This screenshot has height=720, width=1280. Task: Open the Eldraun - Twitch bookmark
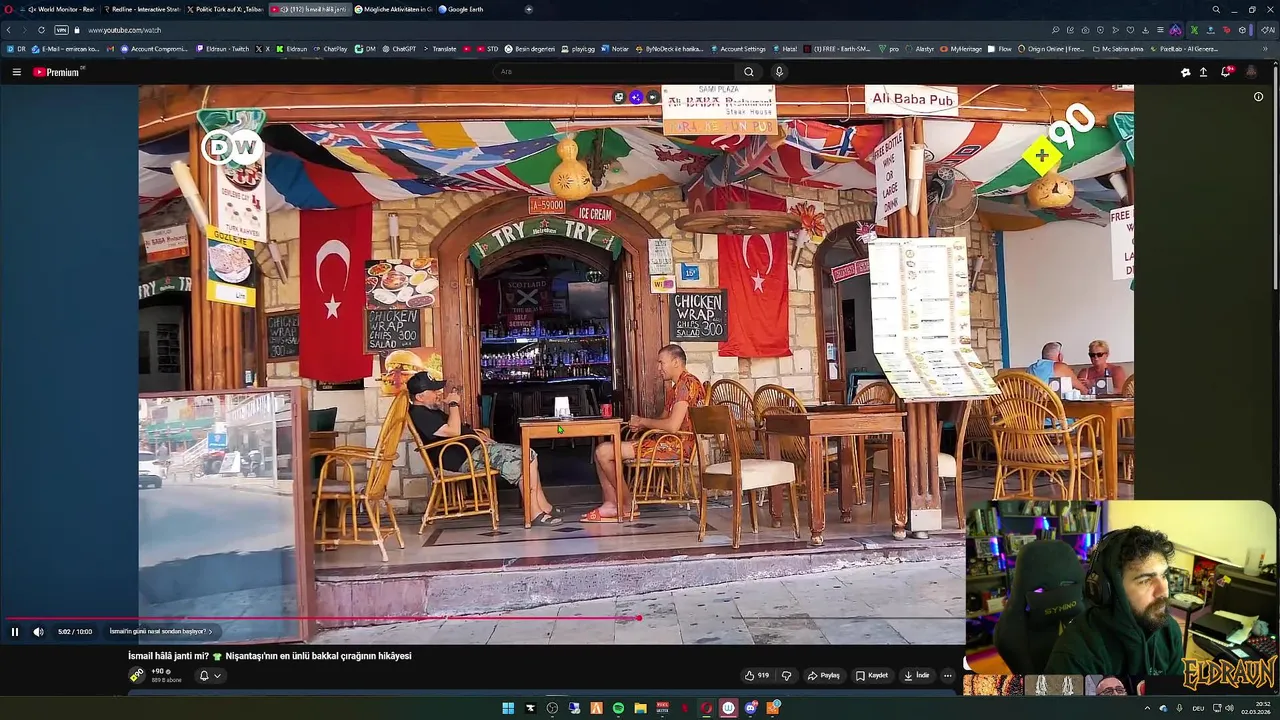pyautogui.click(x=222, y=49)
